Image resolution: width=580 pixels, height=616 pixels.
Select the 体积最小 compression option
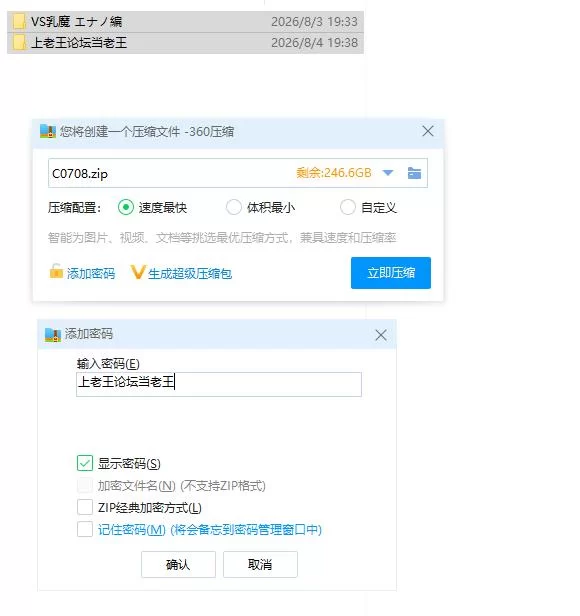(x=233, y=207)
